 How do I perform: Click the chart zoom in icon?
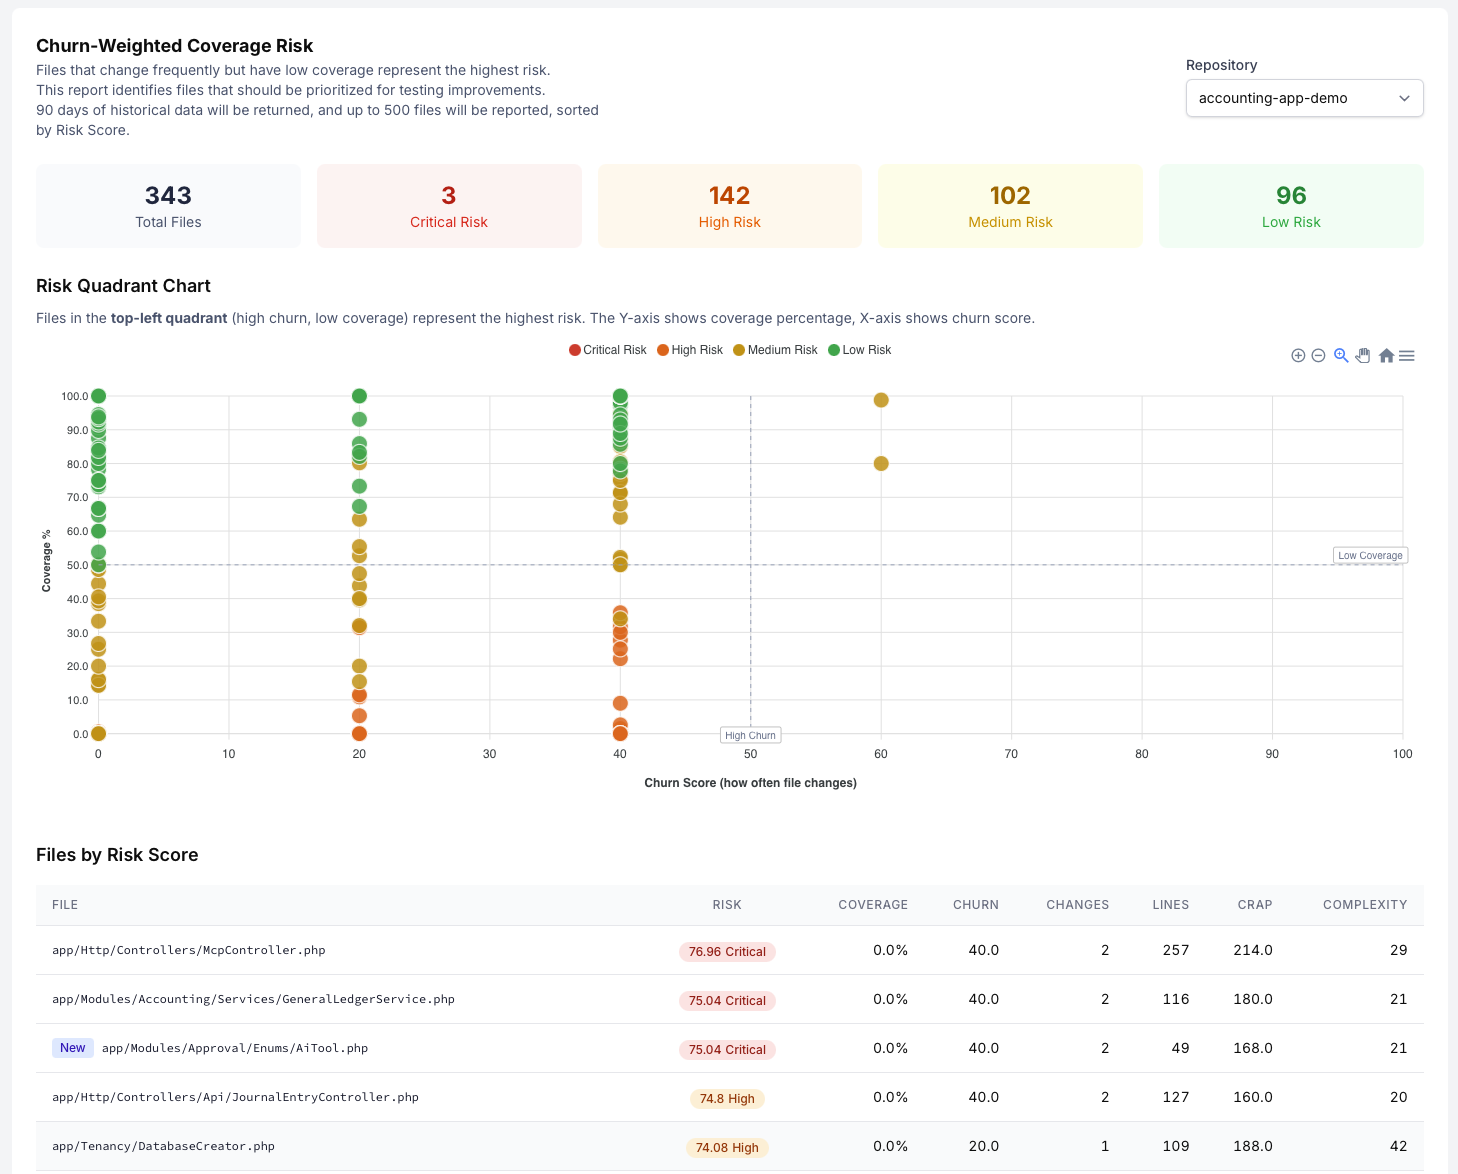tap(1298, 356)
